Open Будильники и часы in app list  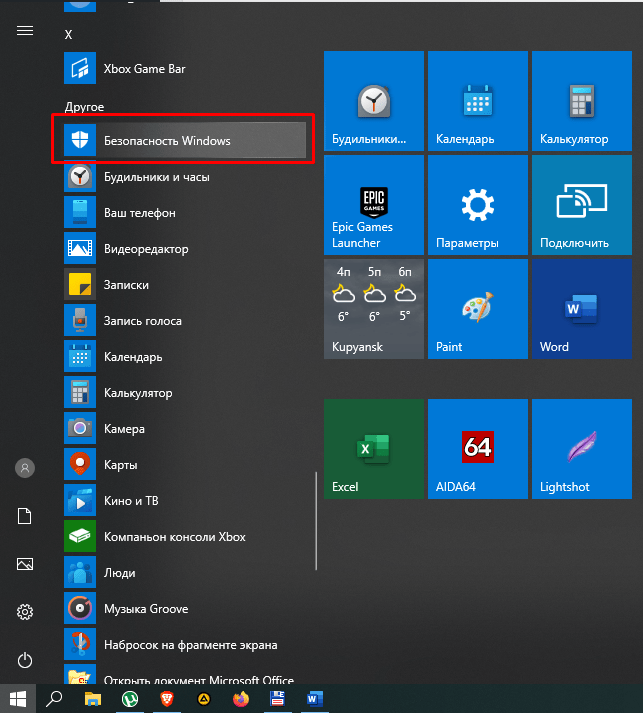click(x=185, y=177)
